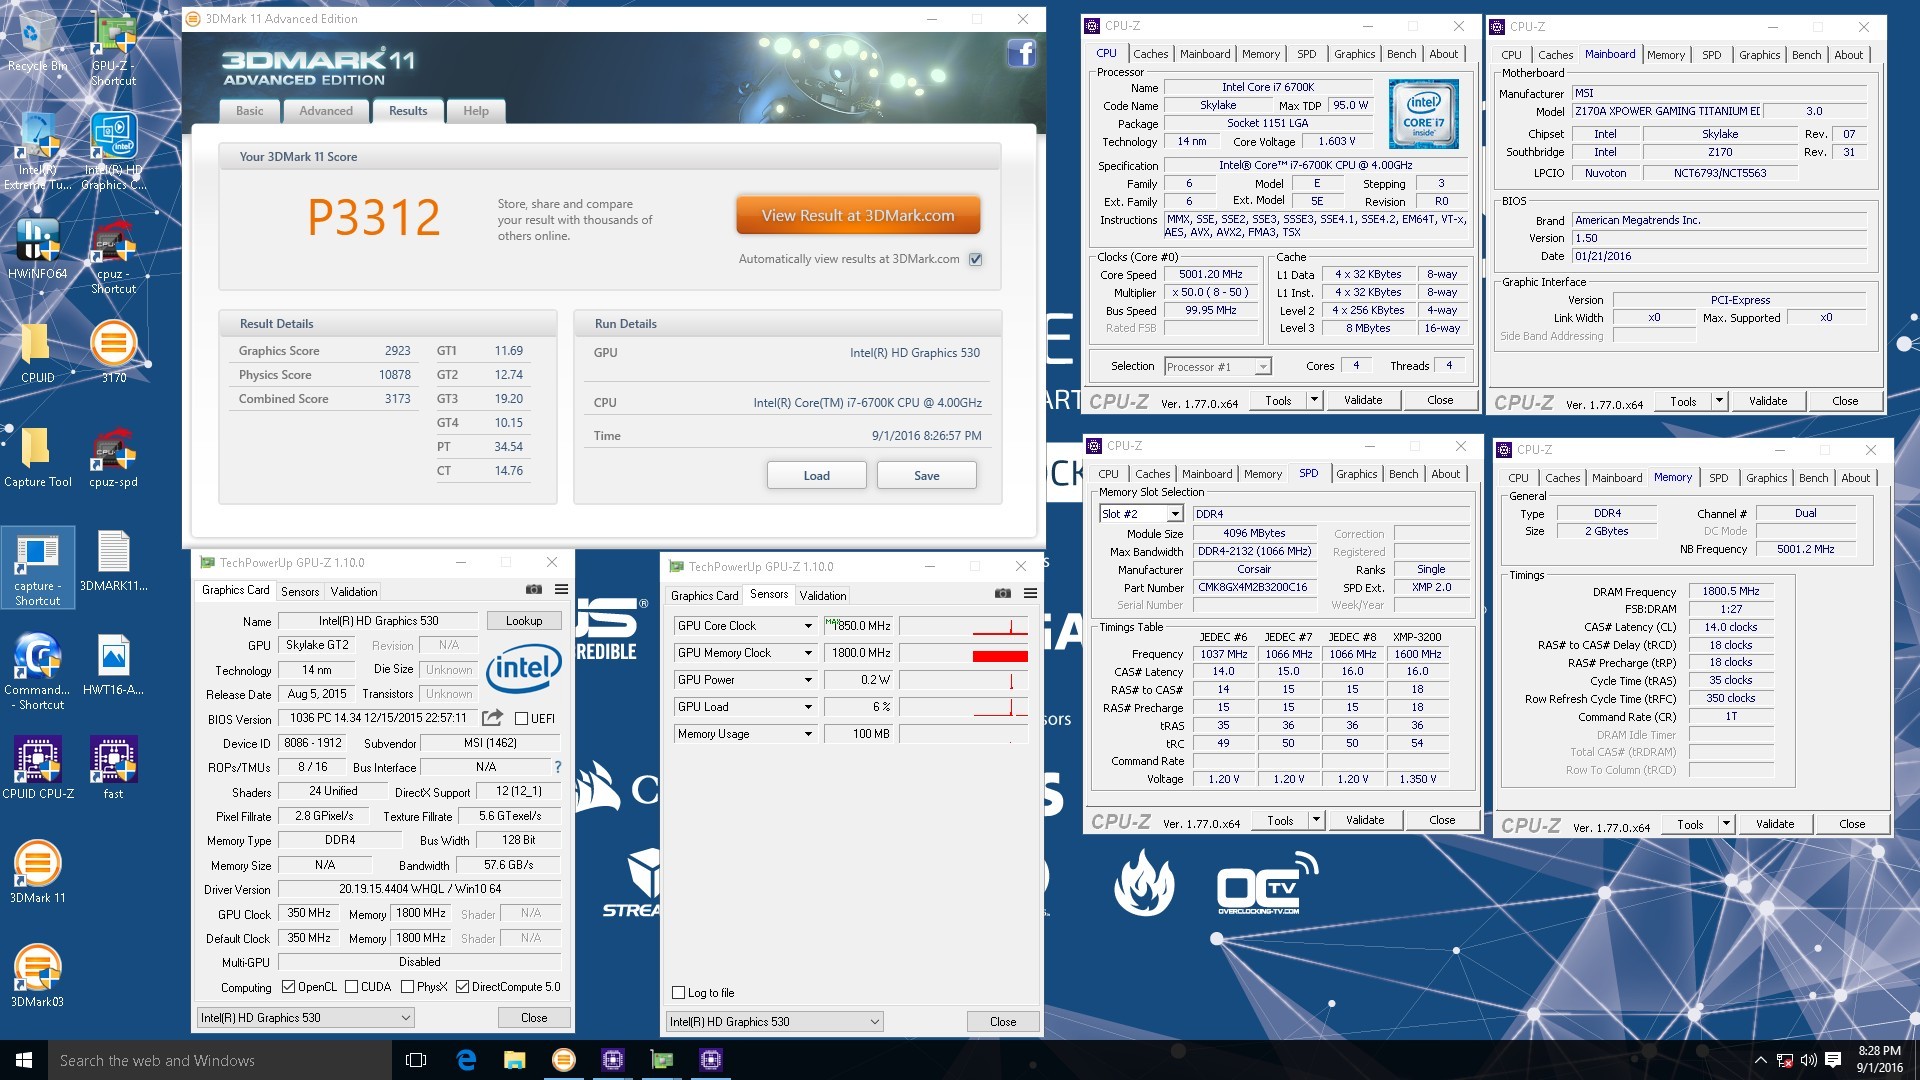Open HWT16-A image file icon
Screen dimensions: 1920x1080
tap(113, 665)
